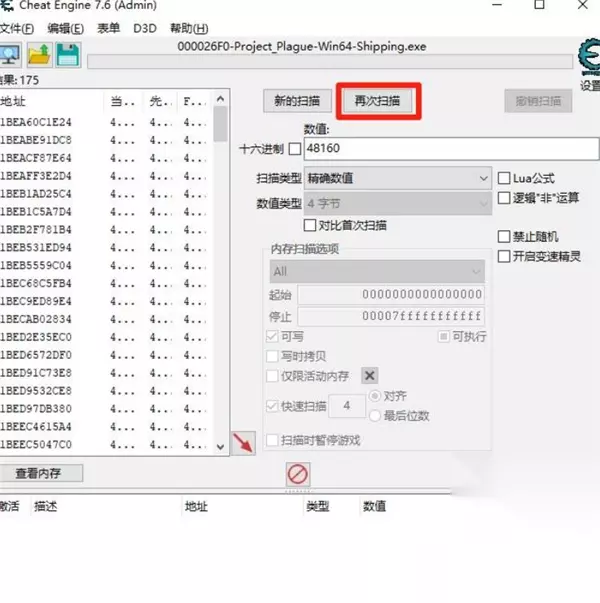Toggle the 写时拷贝 checkbox
This screenshot has width=600, height=603.
(x=272, y=356)
